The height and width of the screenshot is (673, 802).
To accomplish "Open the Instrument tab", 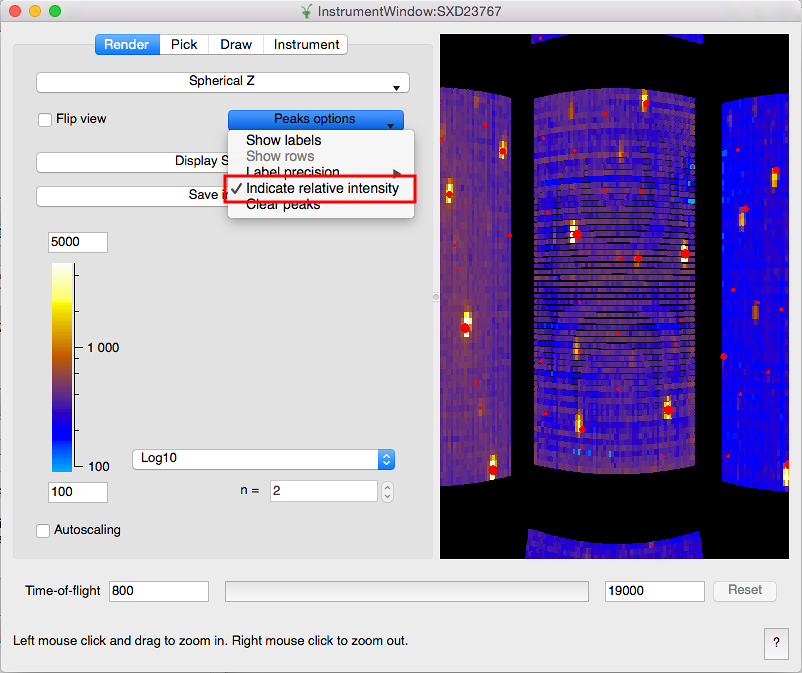I will [306, 44].
